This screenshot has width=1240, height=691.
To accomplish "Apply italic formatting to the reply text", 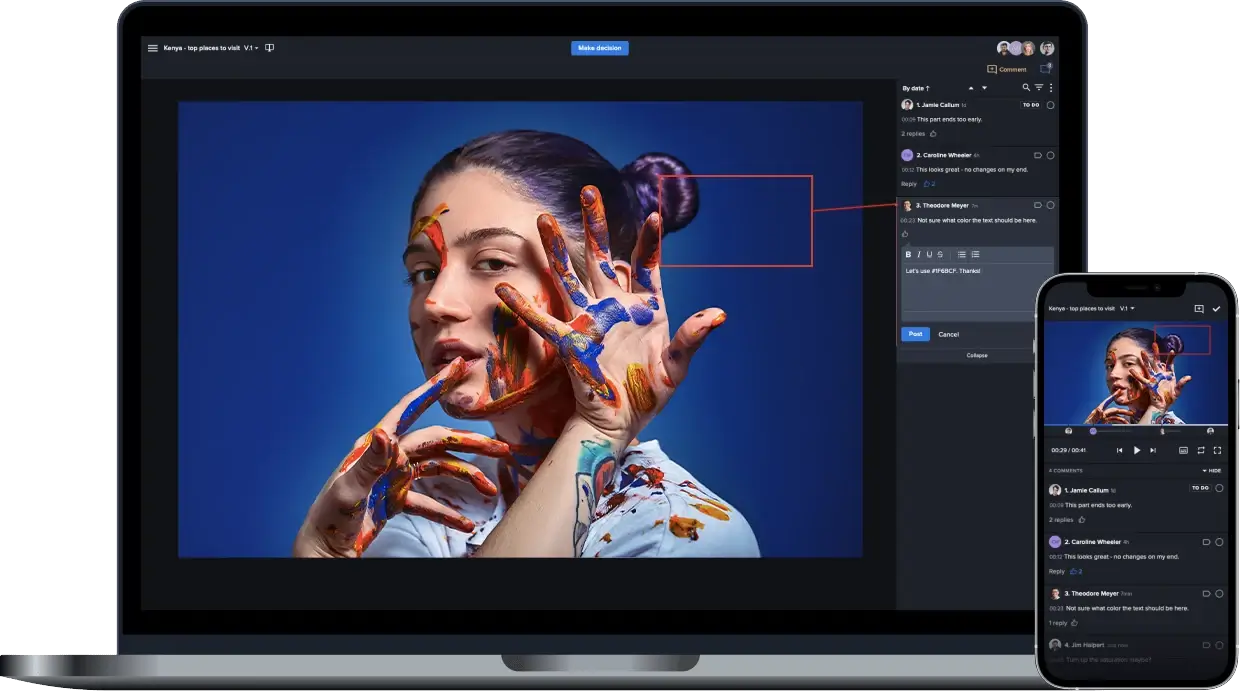I will click(919, 253).
